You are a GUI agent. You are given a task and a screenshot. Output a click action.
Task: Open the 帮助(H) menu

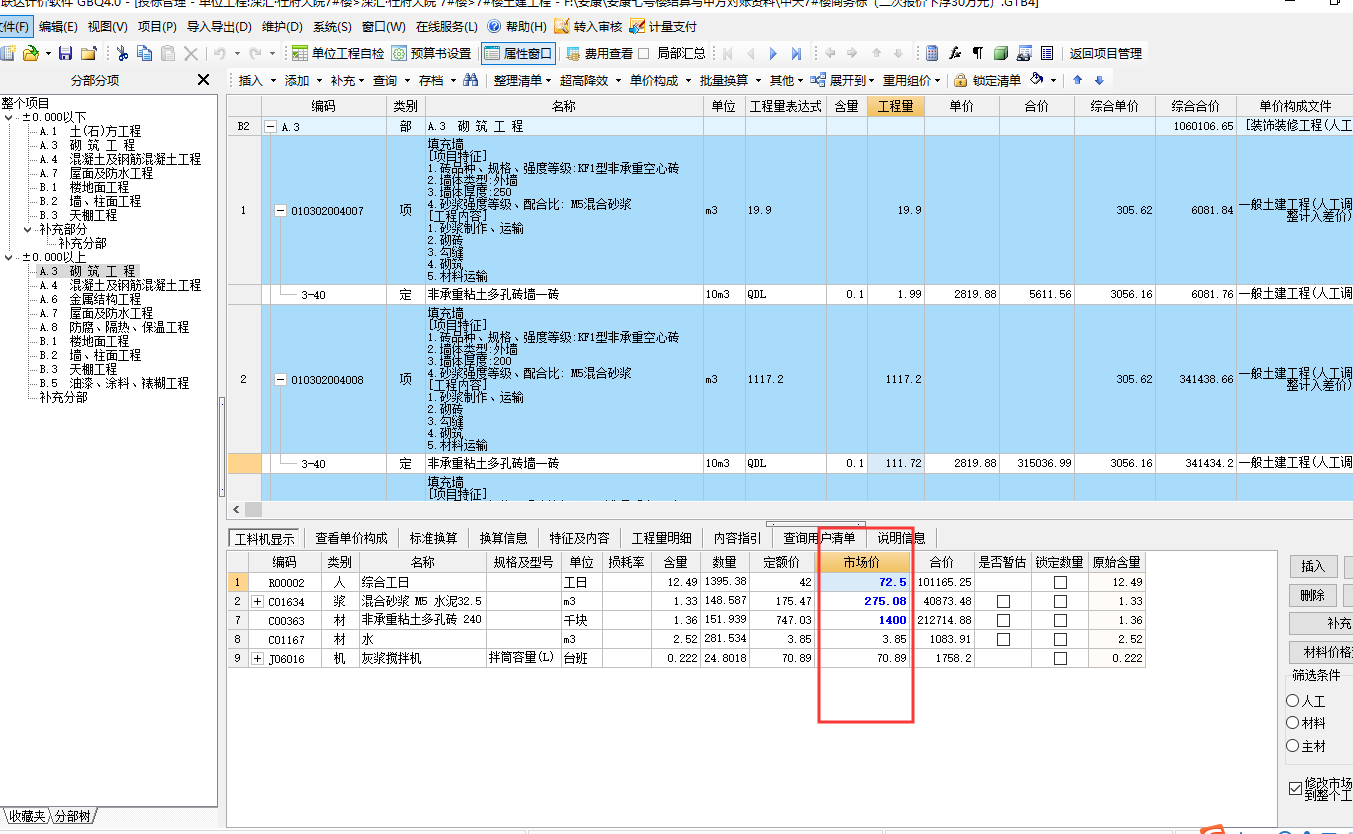519,26
